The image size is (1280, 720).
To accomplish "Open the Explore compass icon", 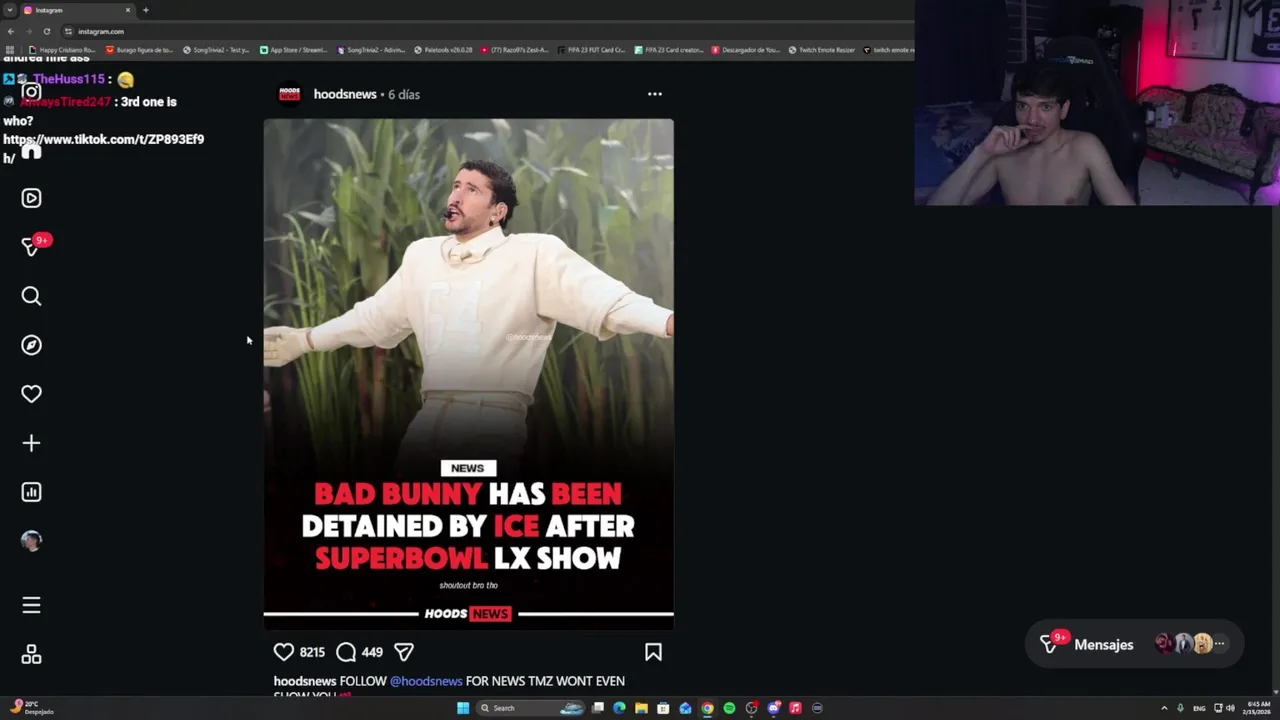I will pyautogui.click(x=31, y=345).
